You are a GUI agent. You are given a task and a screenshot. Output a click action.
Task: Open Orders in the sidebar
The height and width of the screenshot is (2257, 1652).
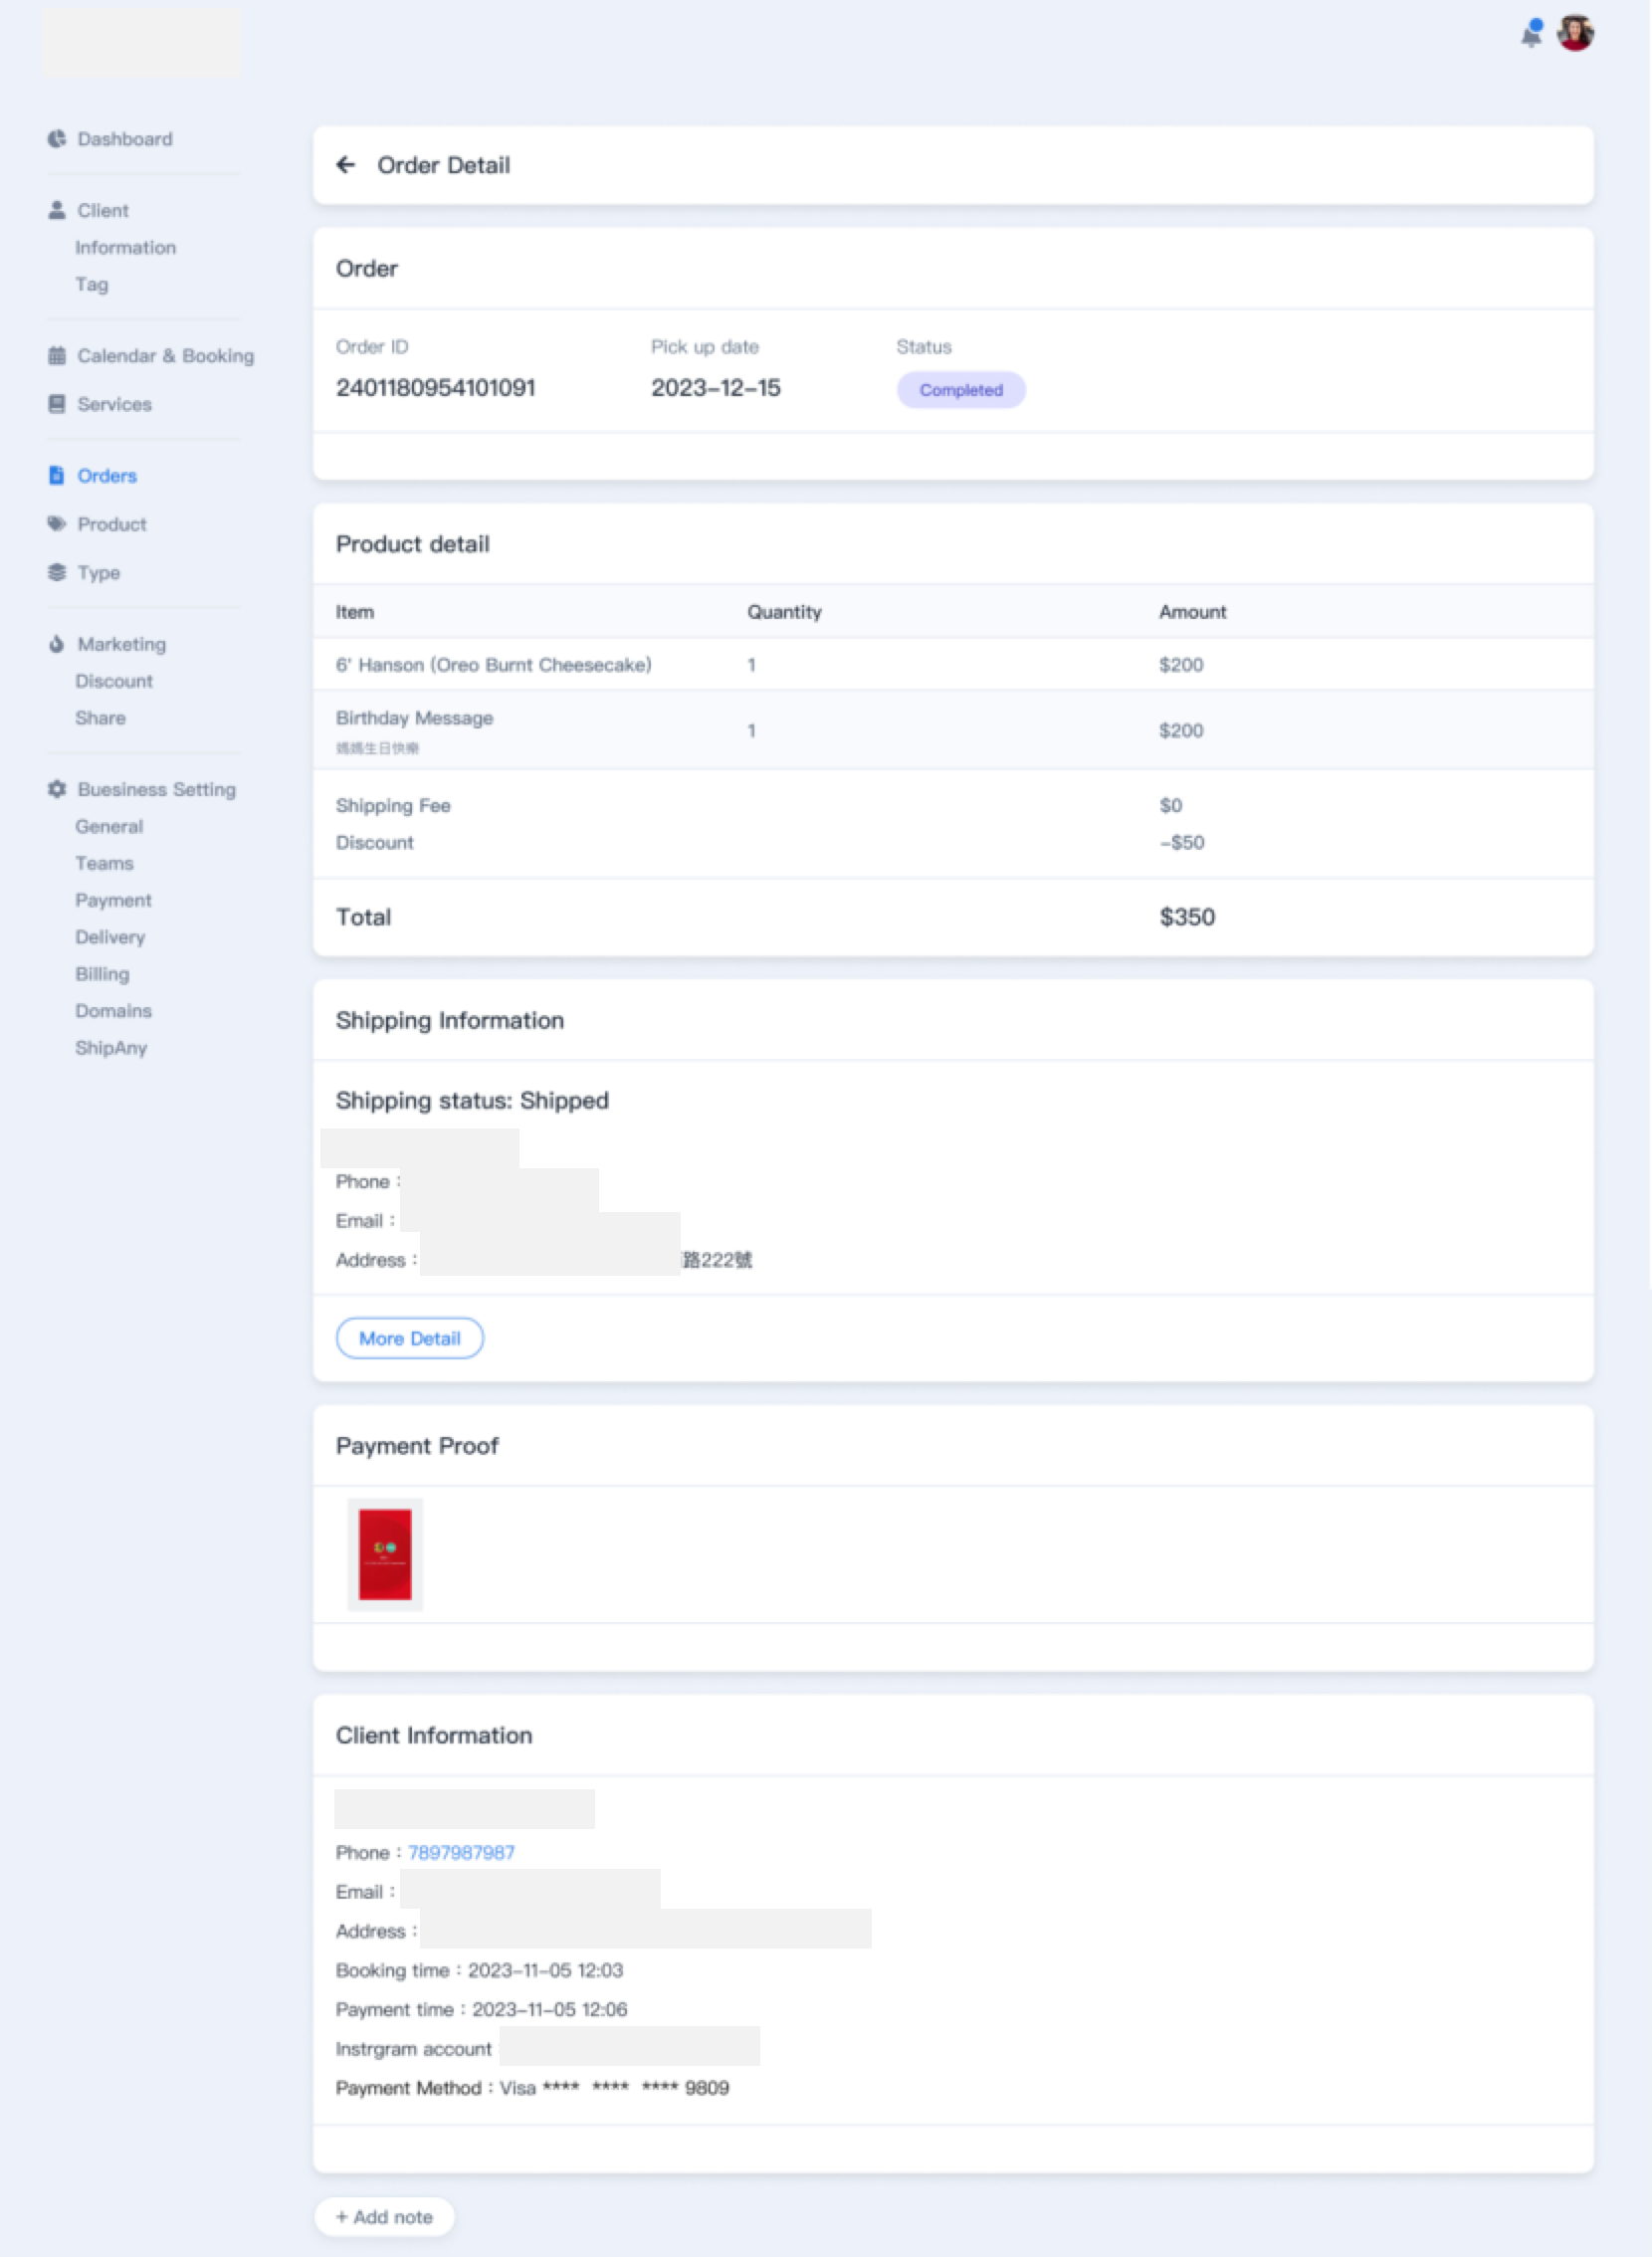coord(107,476)
